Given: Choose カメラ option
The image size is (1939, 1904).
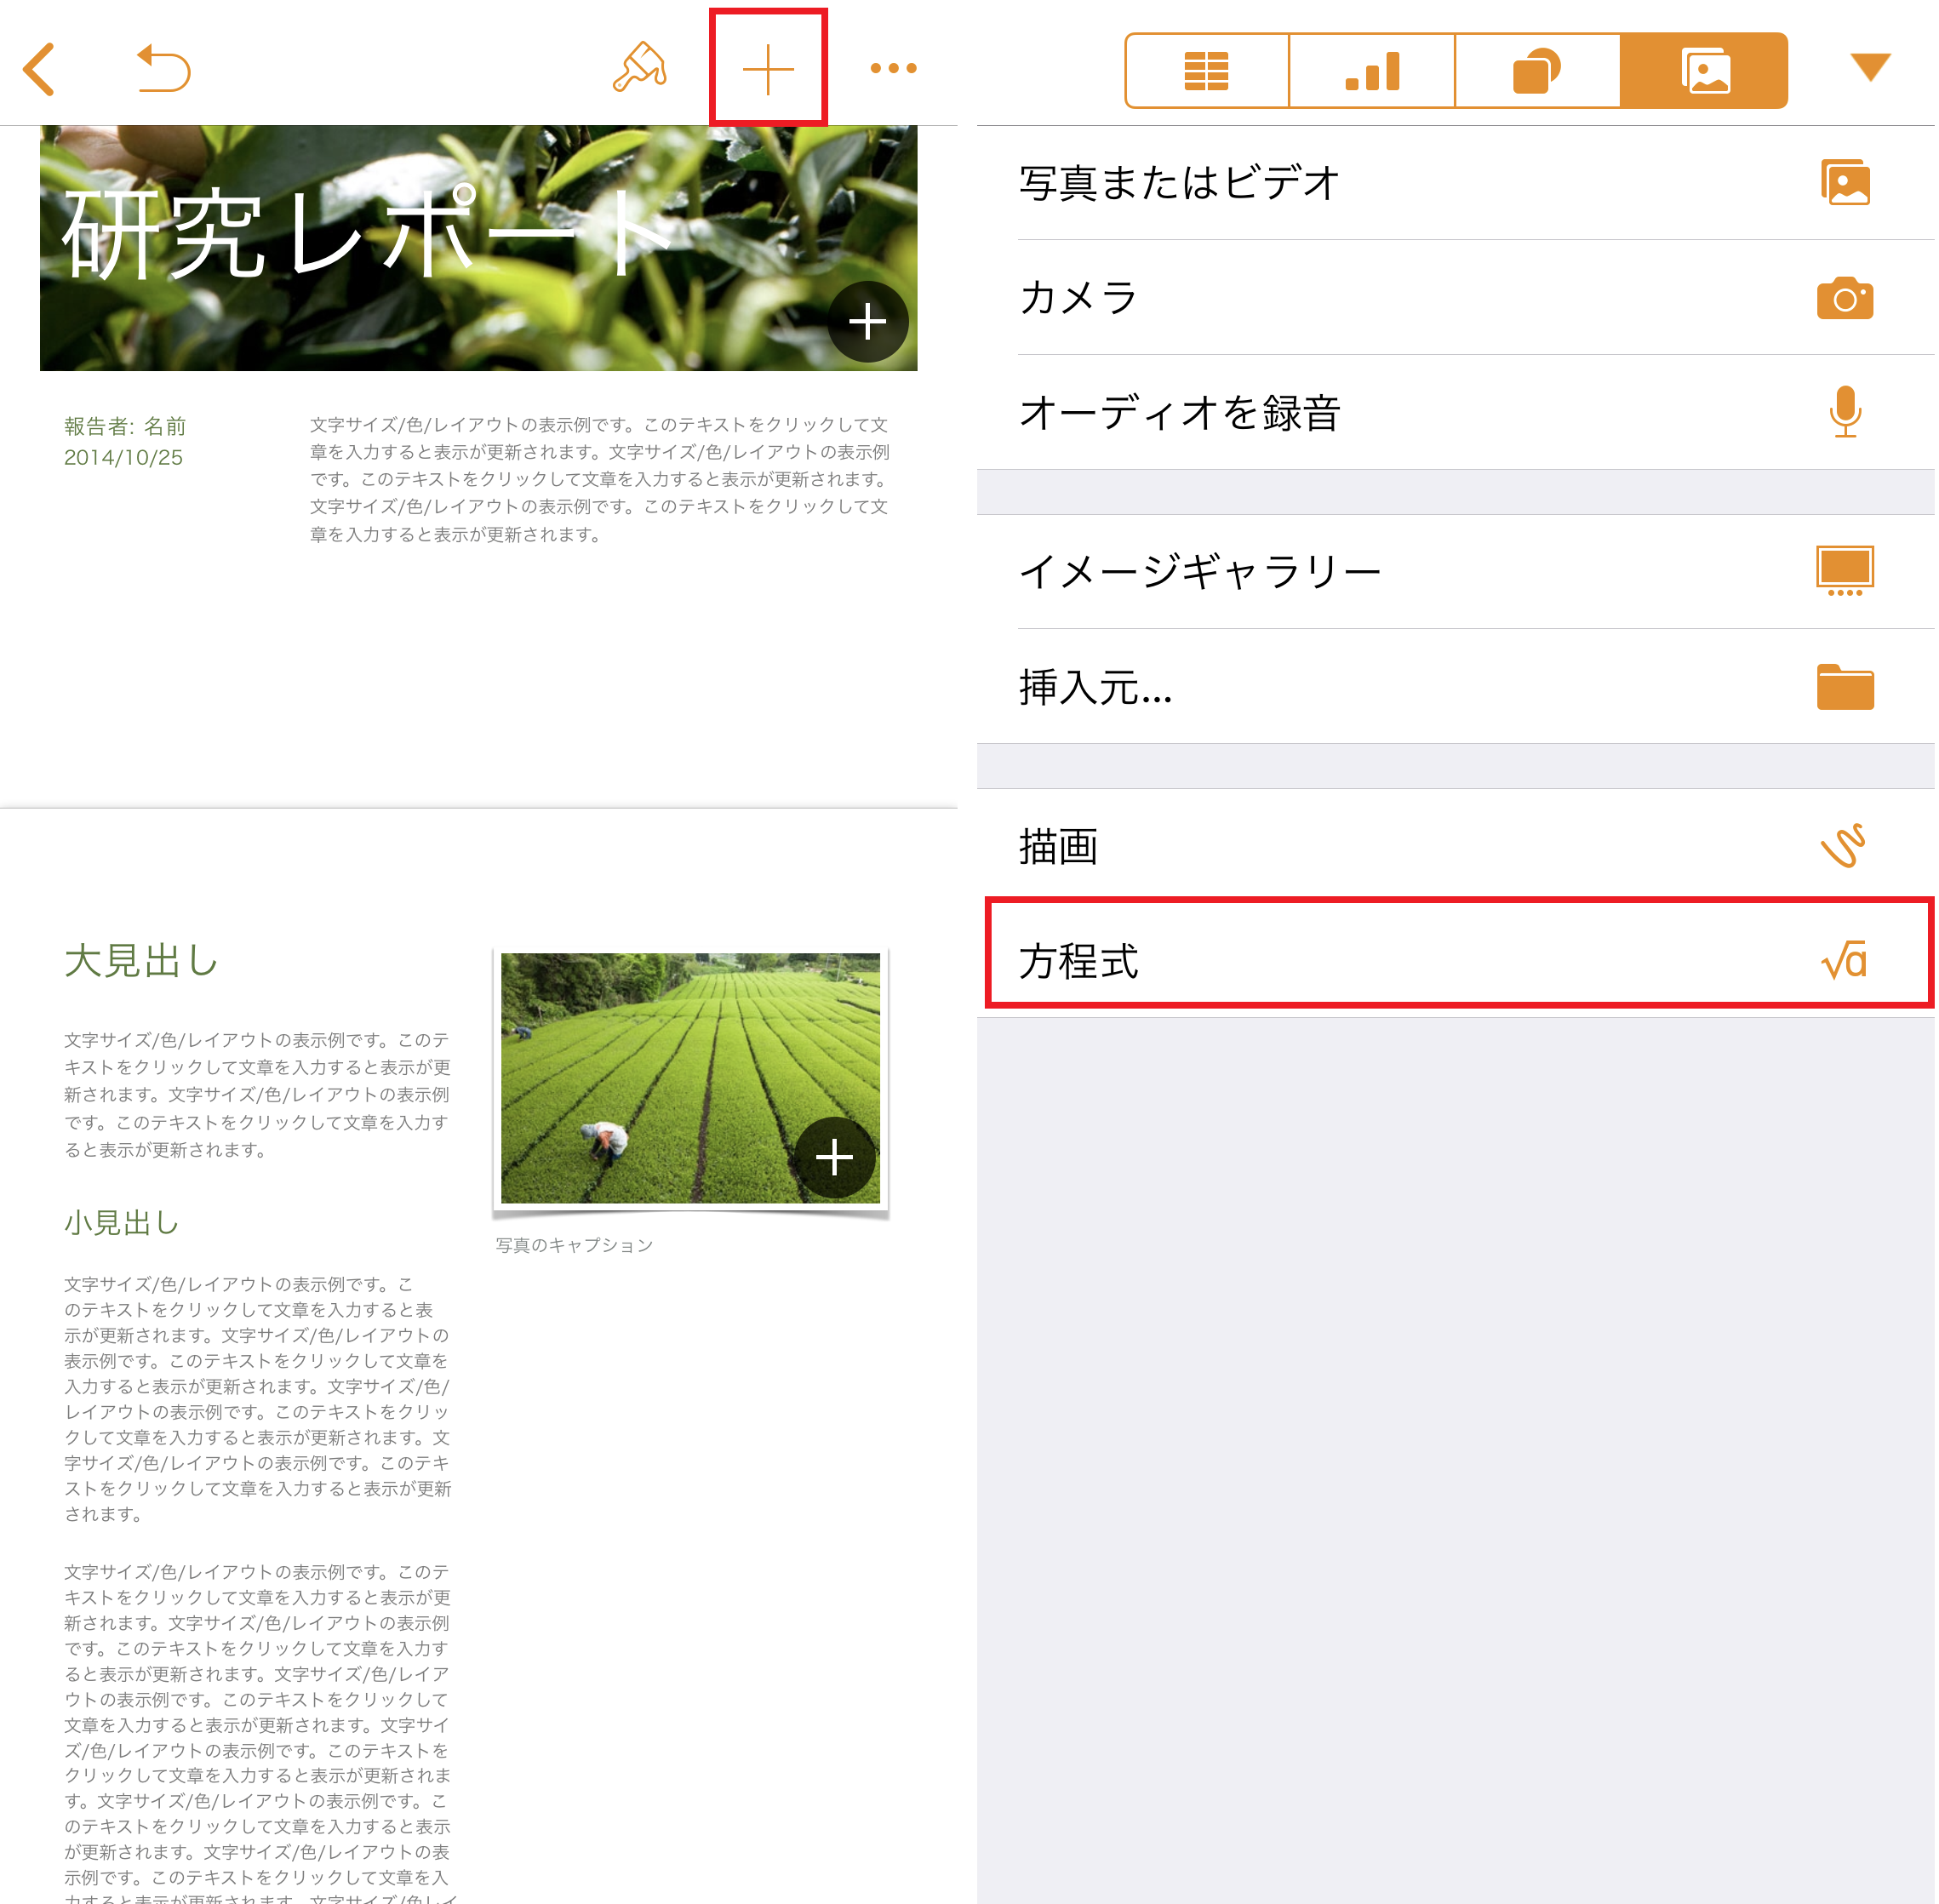Looking at the screenshot, I should (x=1456, y=297).
